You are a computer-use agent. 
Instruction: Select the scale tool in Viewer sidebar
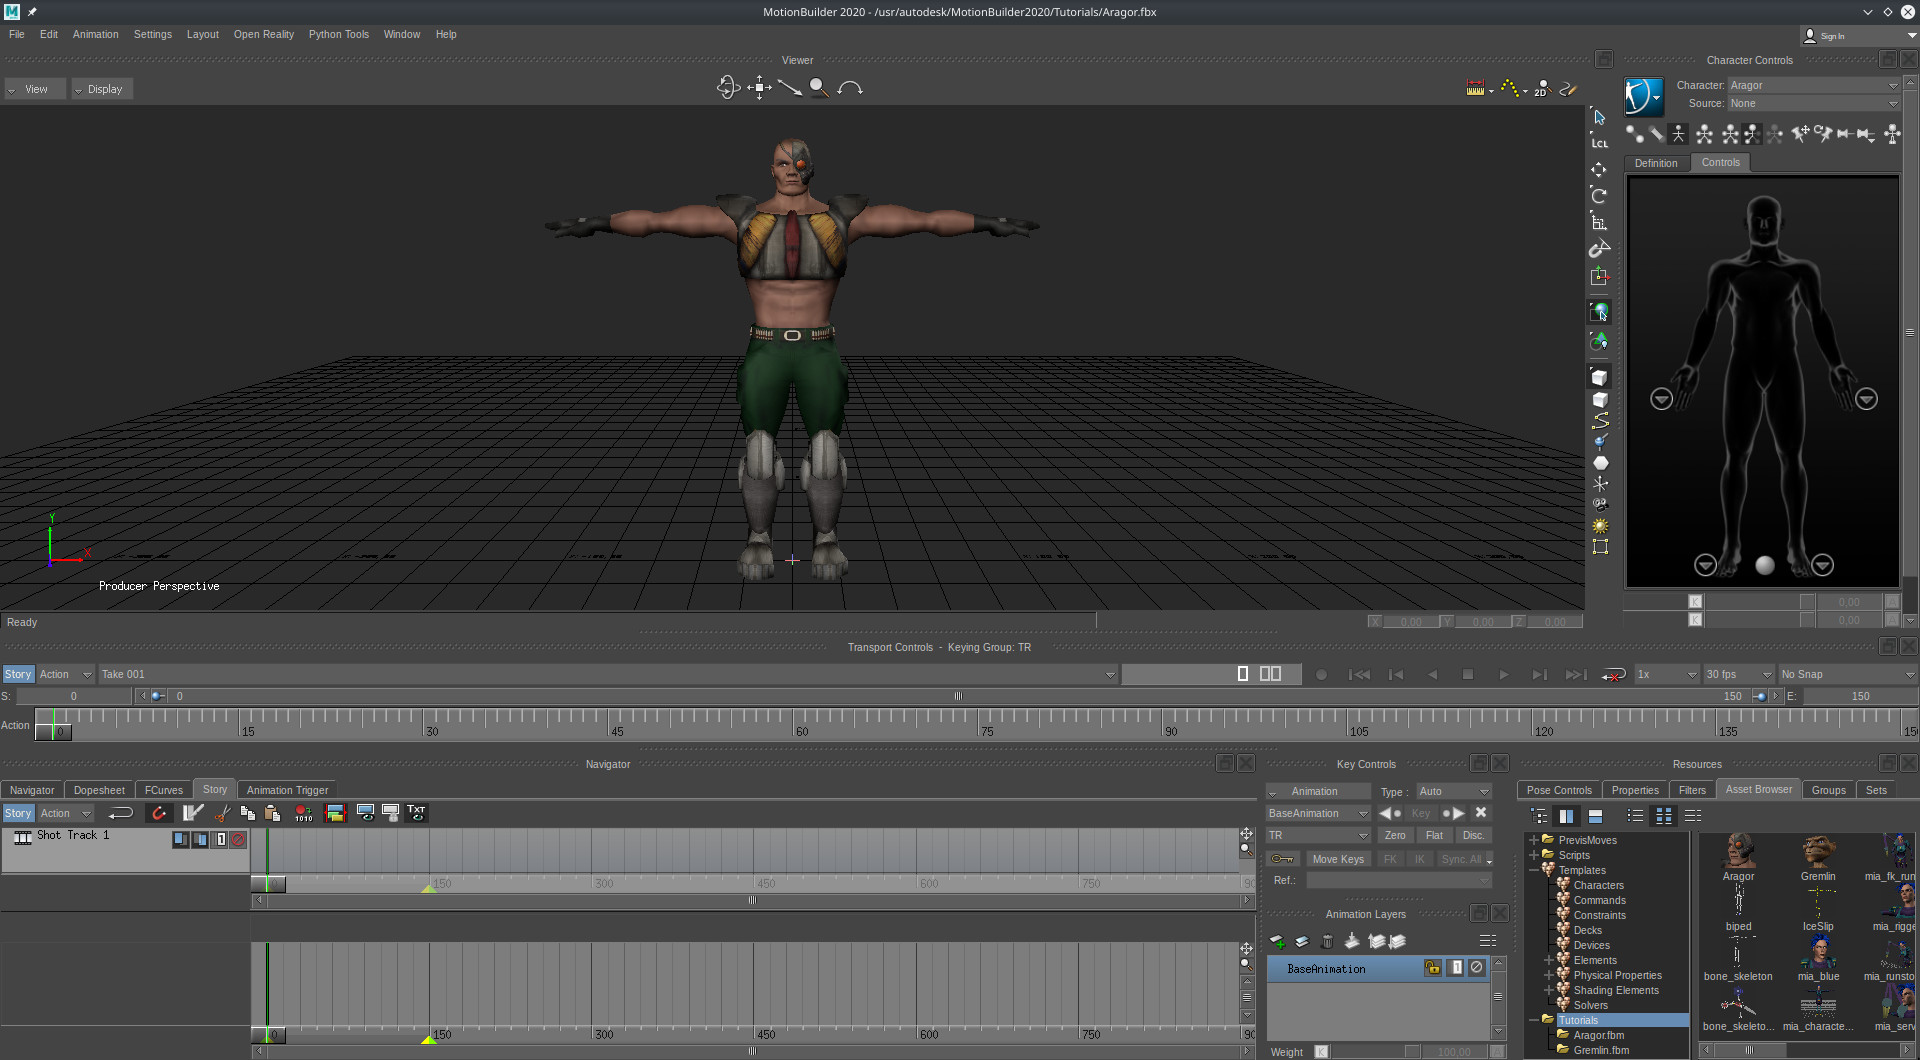tap(1599, 222)
